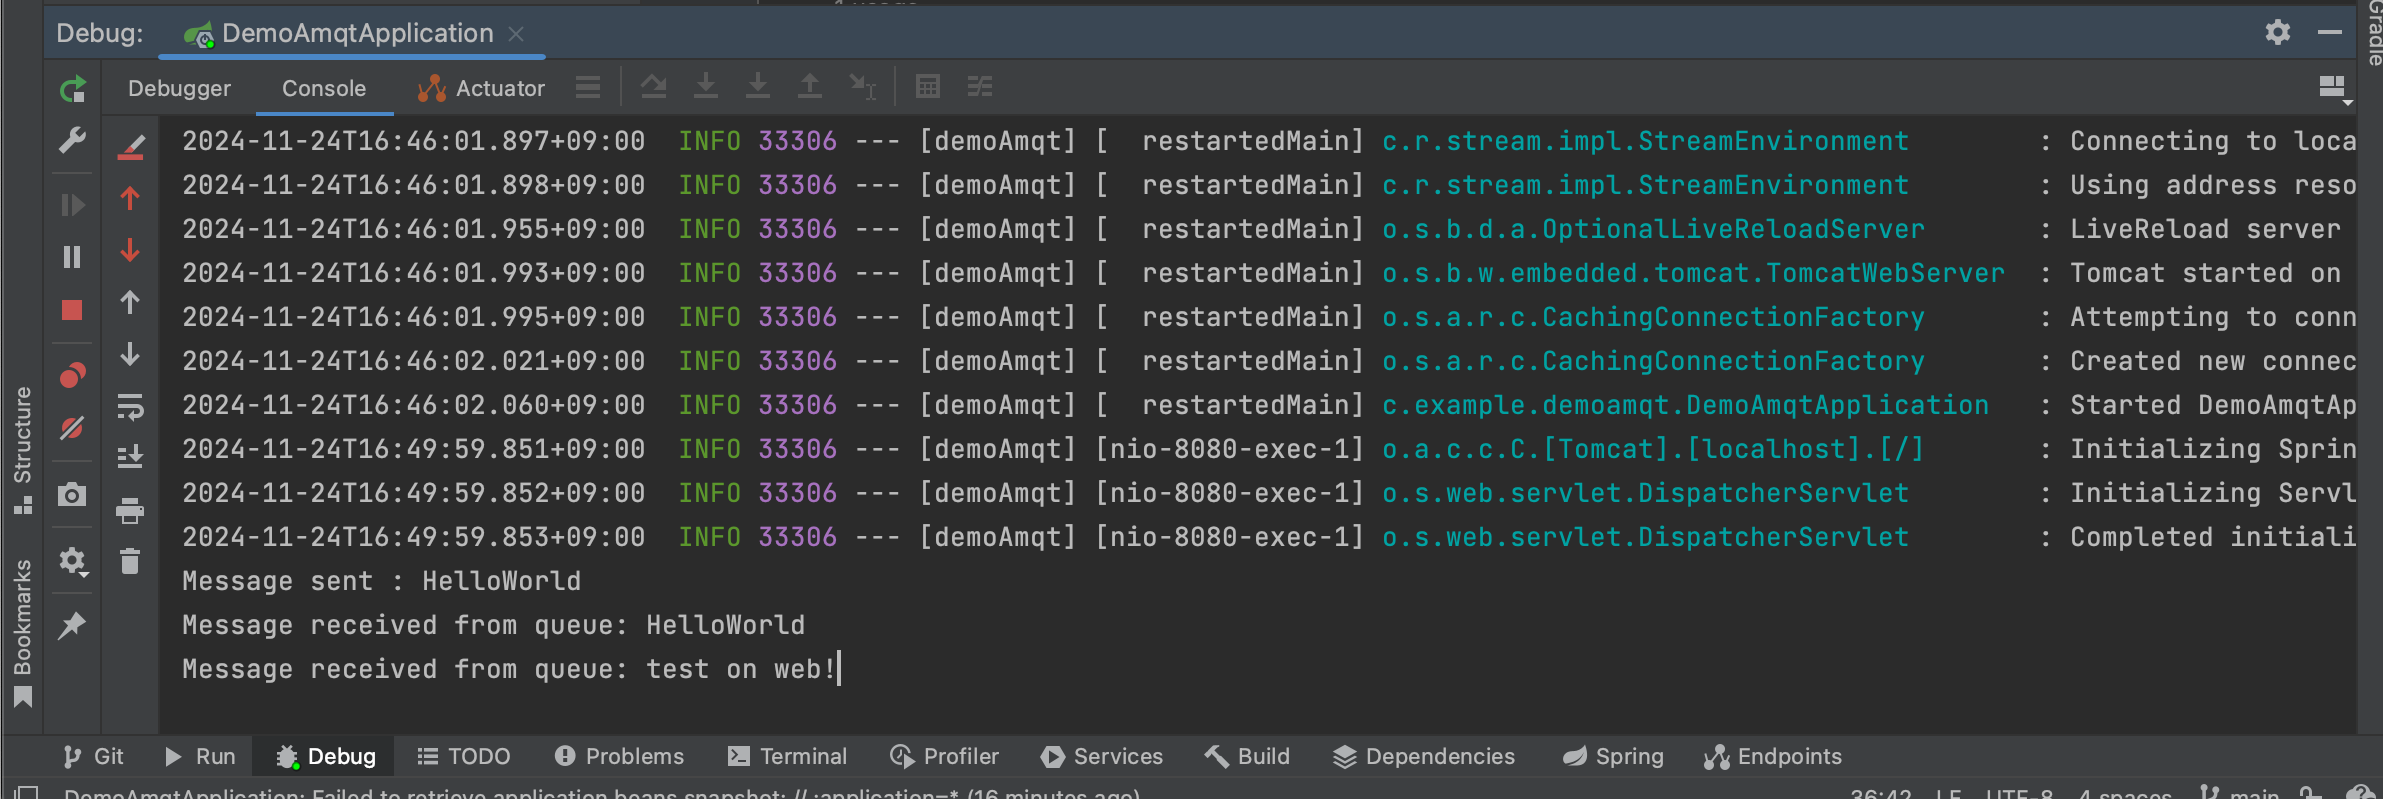2383x799 pixels.
Task: Clear all with the trash can icon
Action: (130, 561)
